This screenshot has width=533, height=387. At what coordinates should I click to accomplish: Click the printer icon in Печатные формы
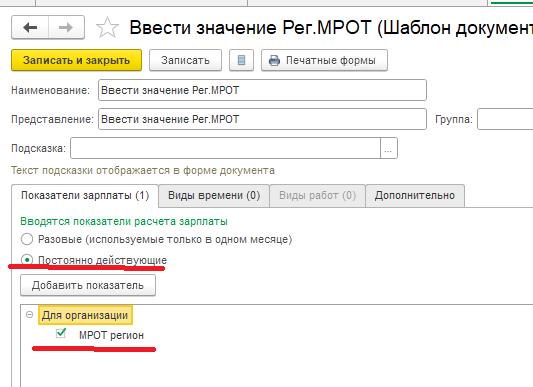(x=274, y=60)
